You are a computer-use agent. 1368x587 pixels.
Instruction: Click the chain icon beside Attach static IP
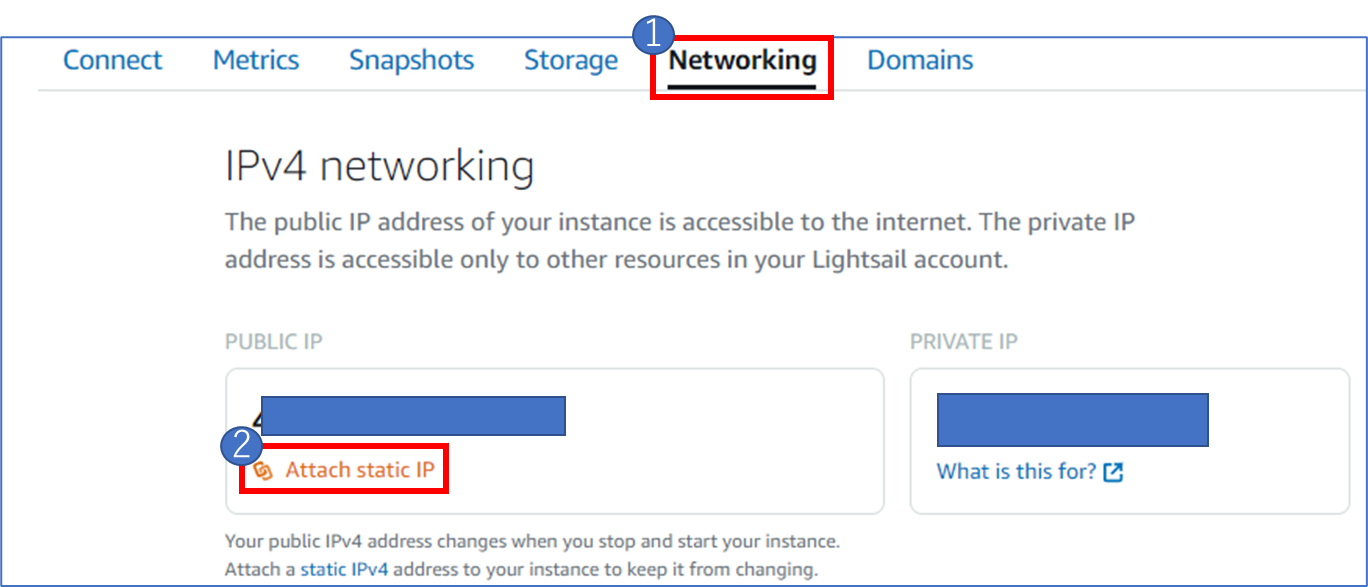264,470
